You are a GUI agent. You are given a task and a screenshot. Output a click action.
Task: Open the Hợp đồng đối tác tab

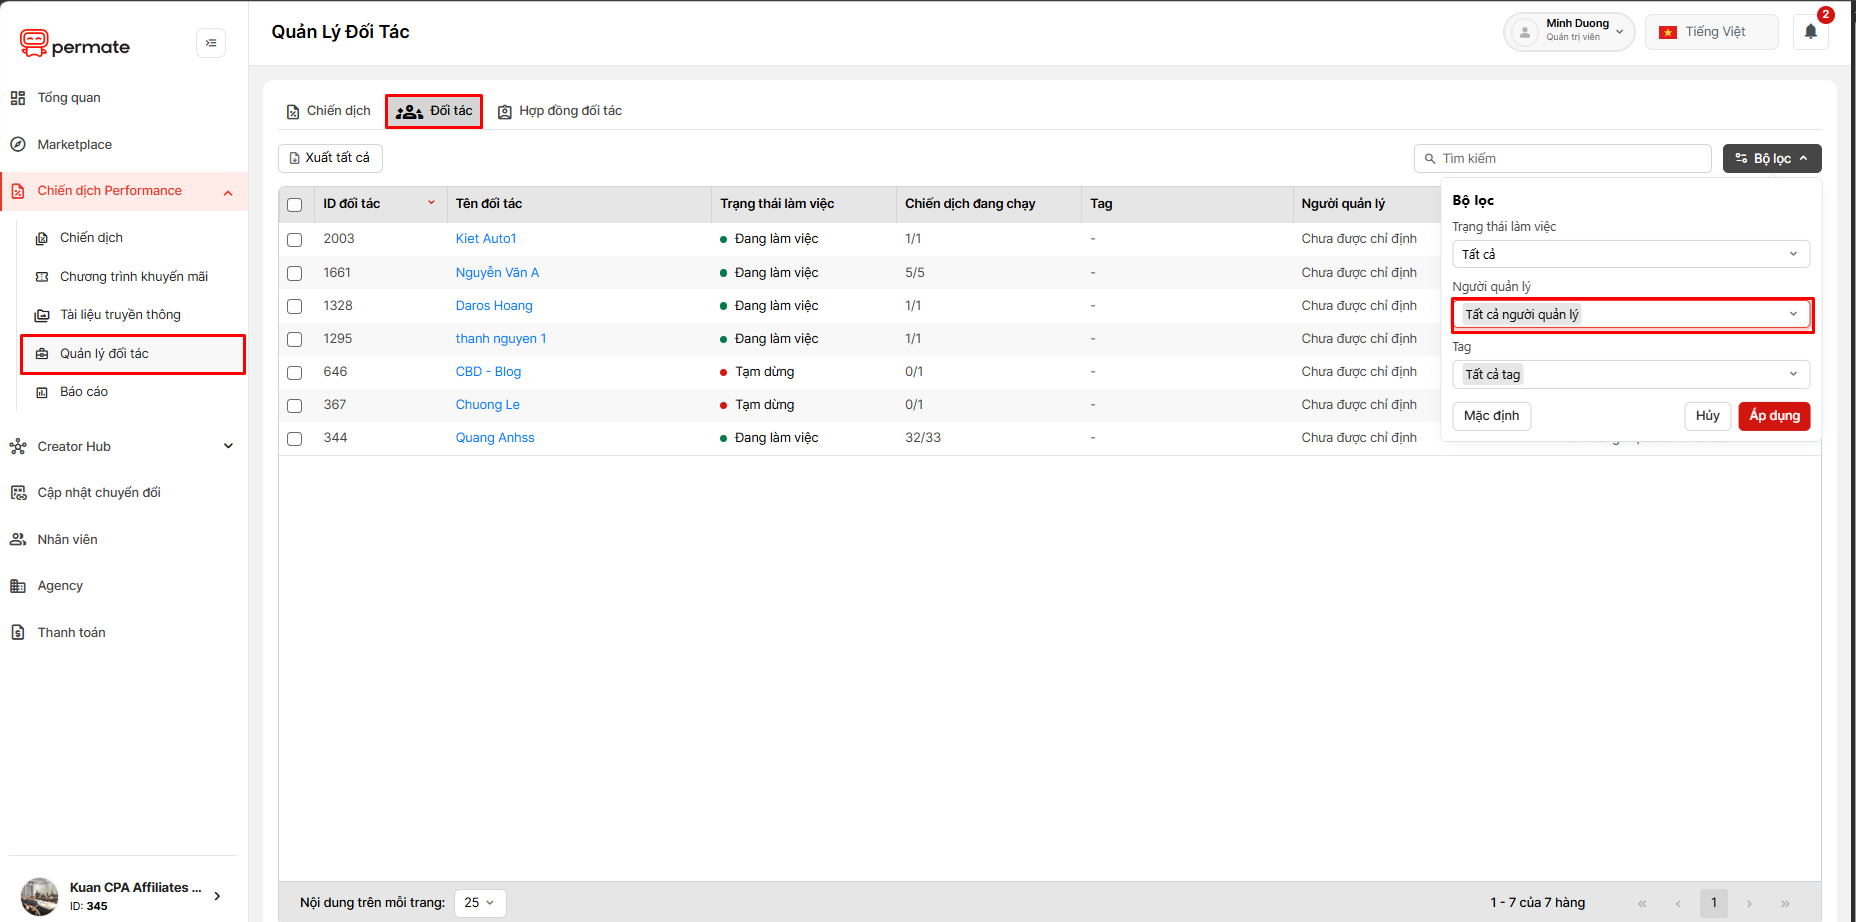point(560,111)
